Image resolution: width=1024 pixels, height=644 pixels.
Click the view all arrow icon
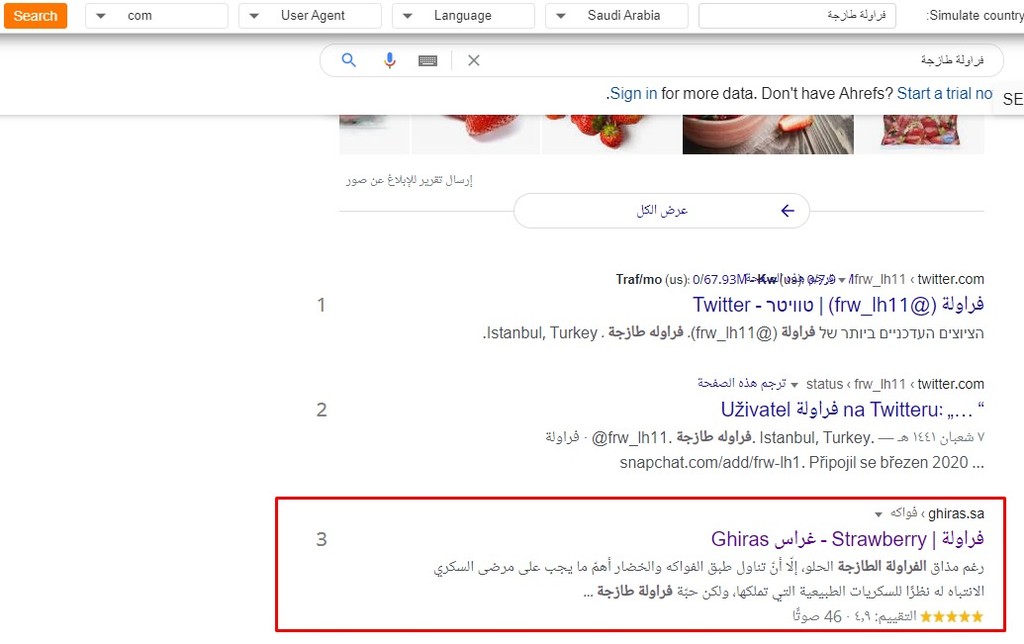788,210
